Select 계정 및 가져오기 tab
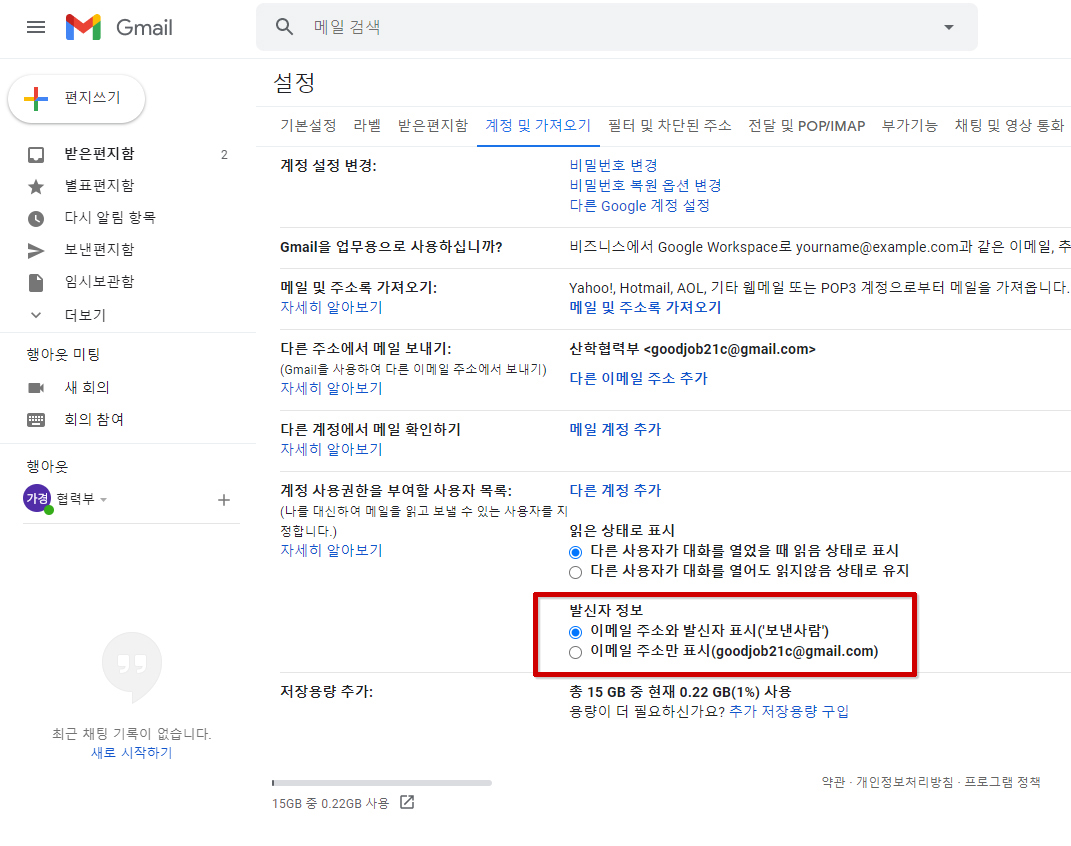 (x=538, y=126)
